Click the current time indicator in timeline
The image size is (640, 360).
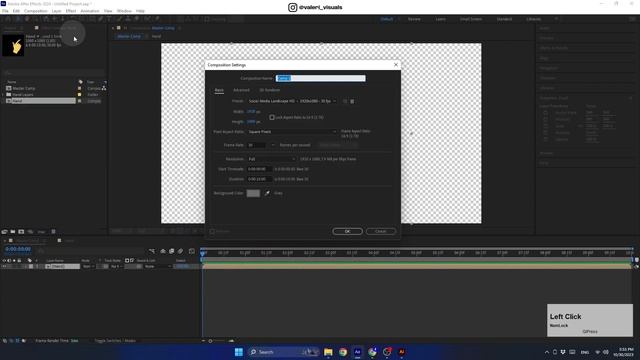(x=202, y=253)
